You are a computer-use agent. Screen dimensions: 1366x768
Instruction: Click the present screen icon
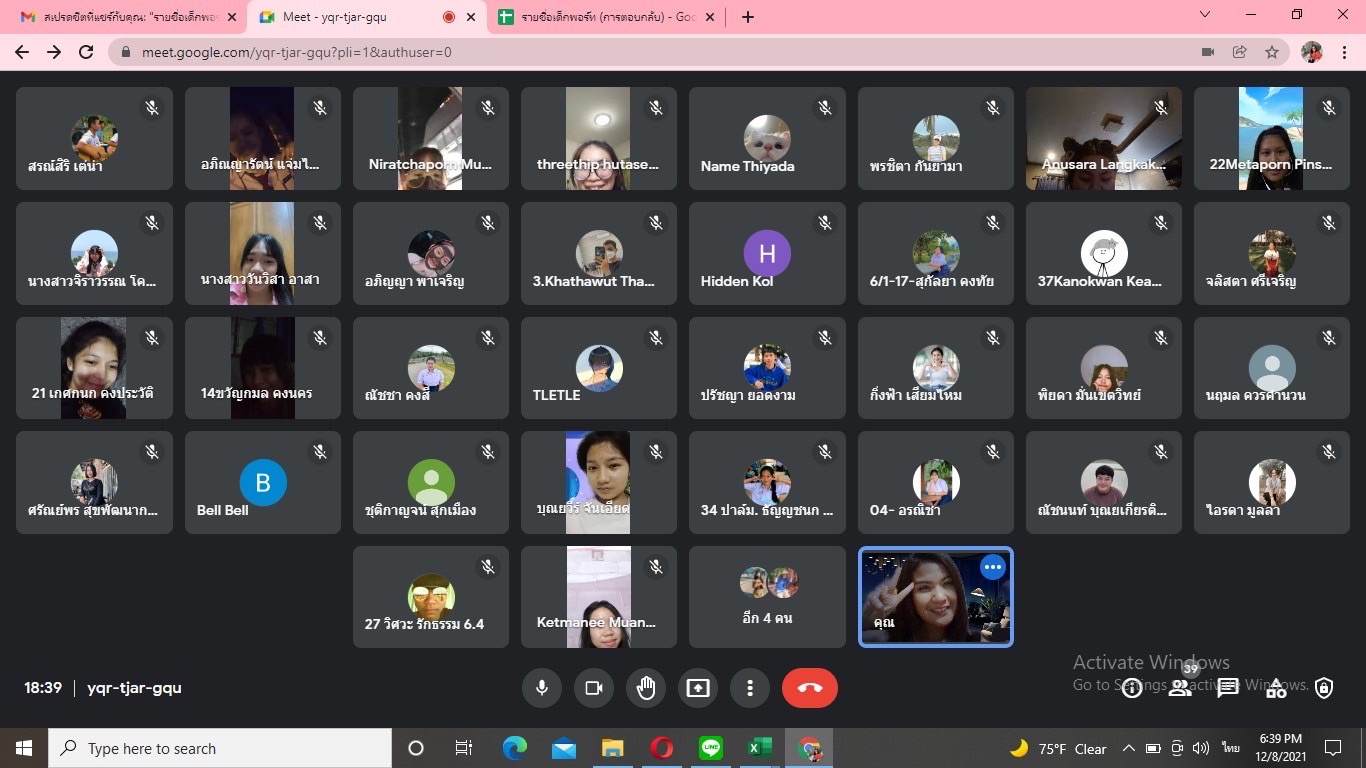pos(698,688)
